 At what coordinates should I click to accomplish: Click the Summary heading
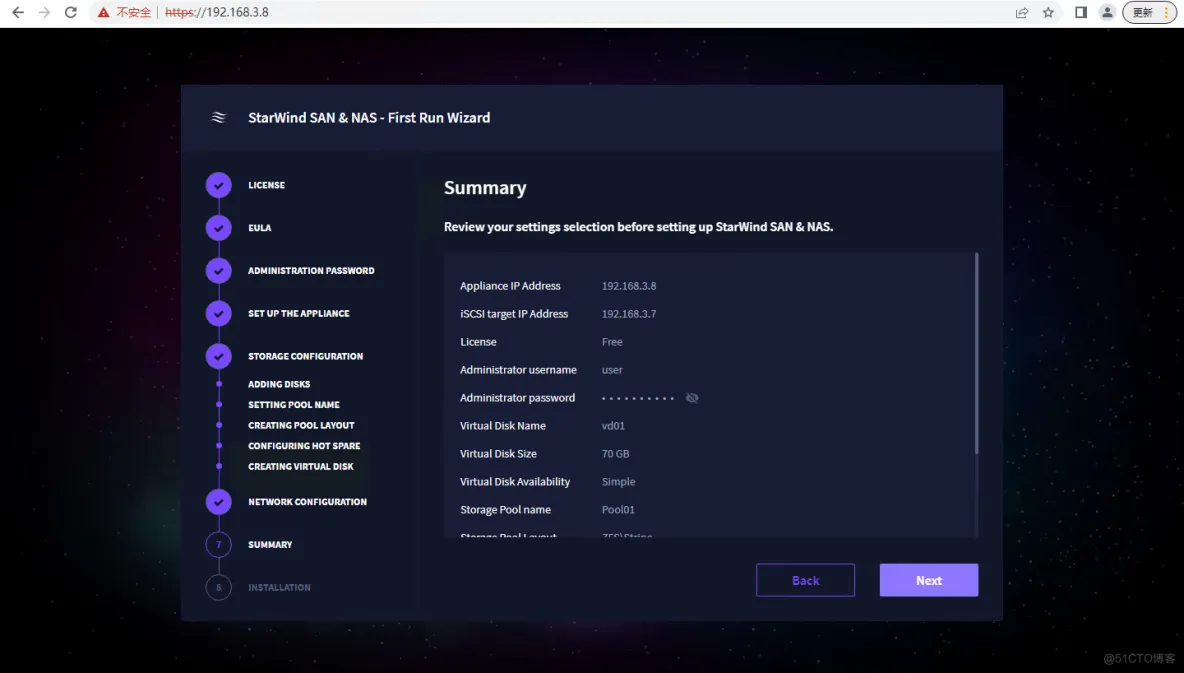pos(485,187)
